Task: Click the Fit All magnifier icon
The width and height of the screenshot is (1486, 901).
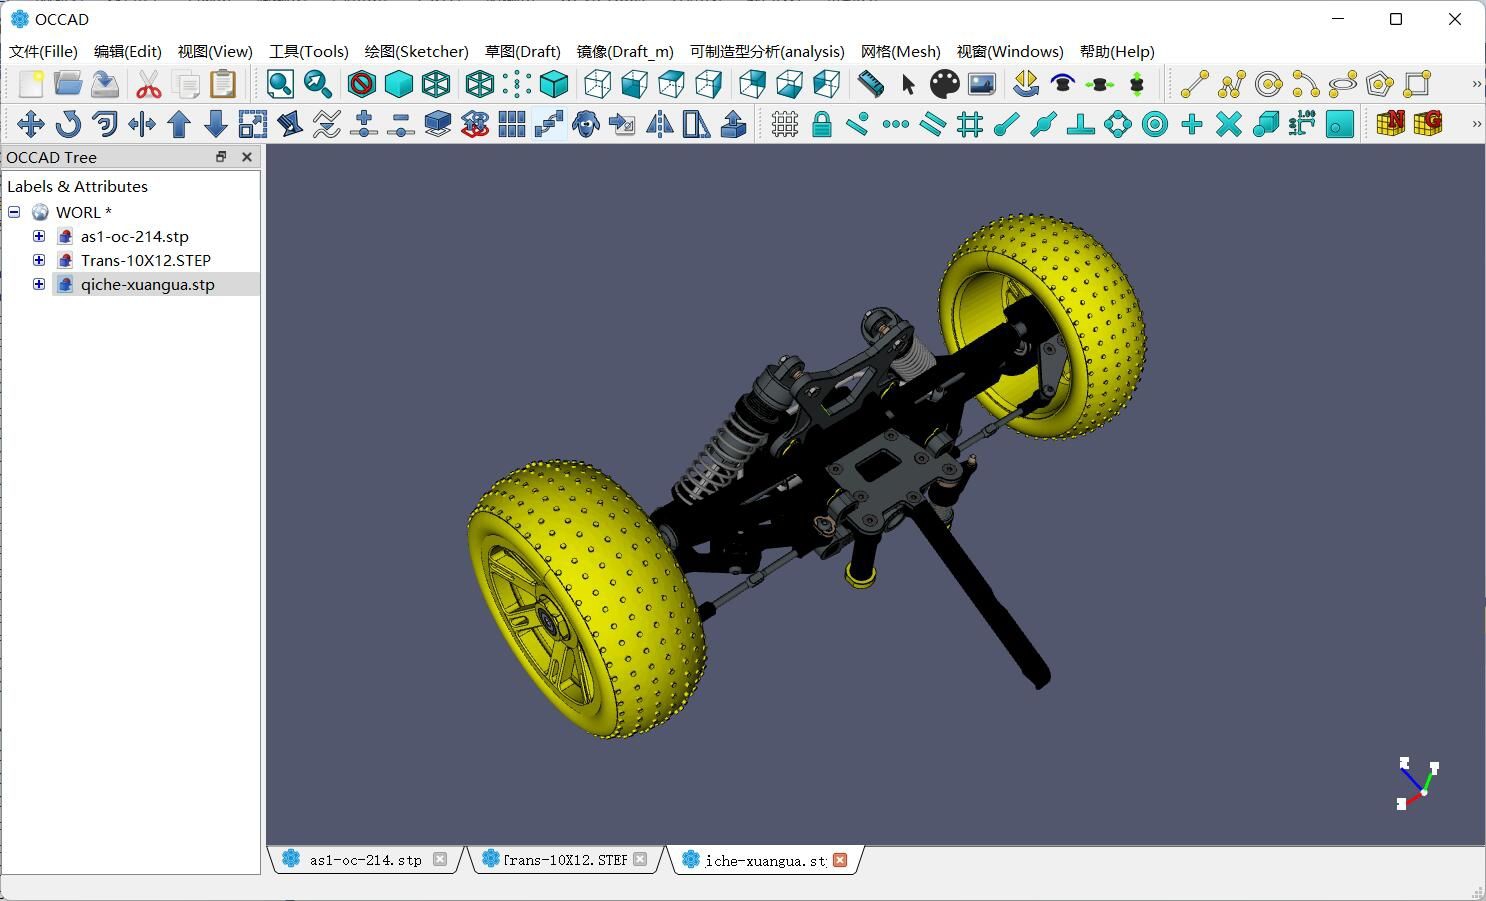Action: coord(280,84)
